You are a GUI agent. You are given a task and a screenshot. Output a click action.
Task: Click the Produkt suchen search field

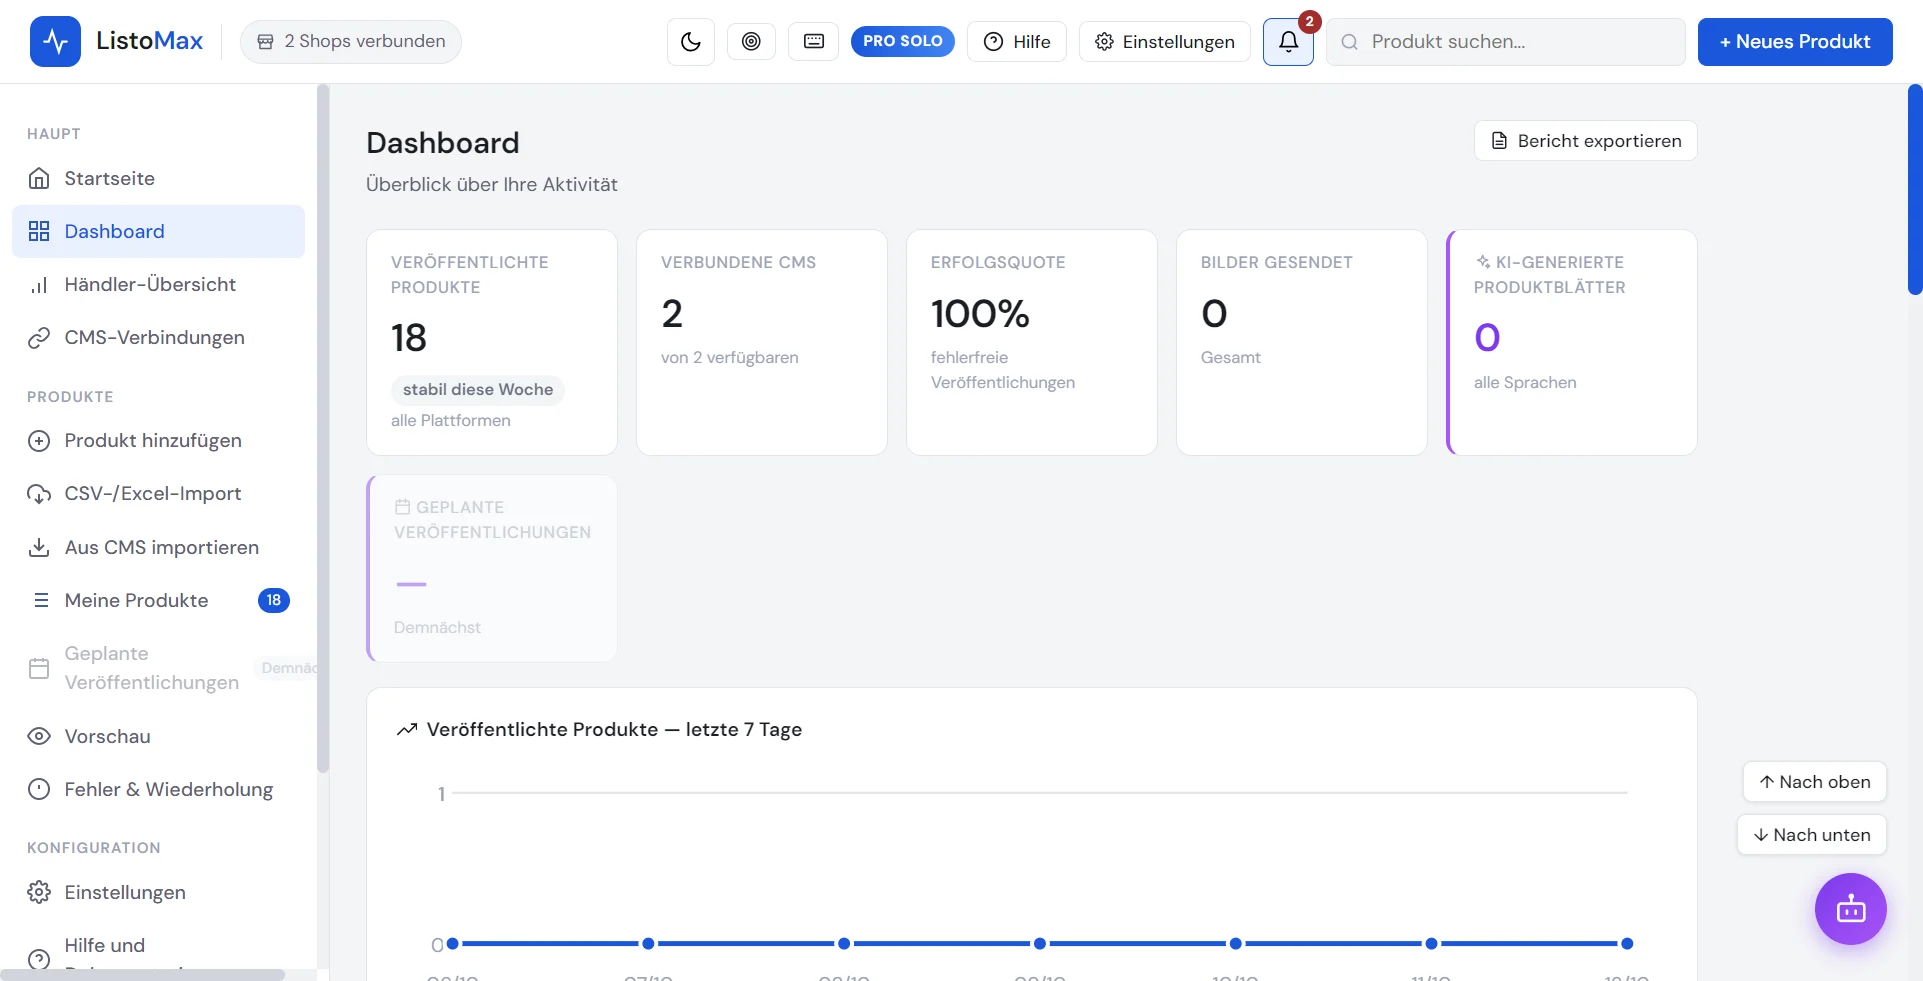click(x=1506, y=42)
